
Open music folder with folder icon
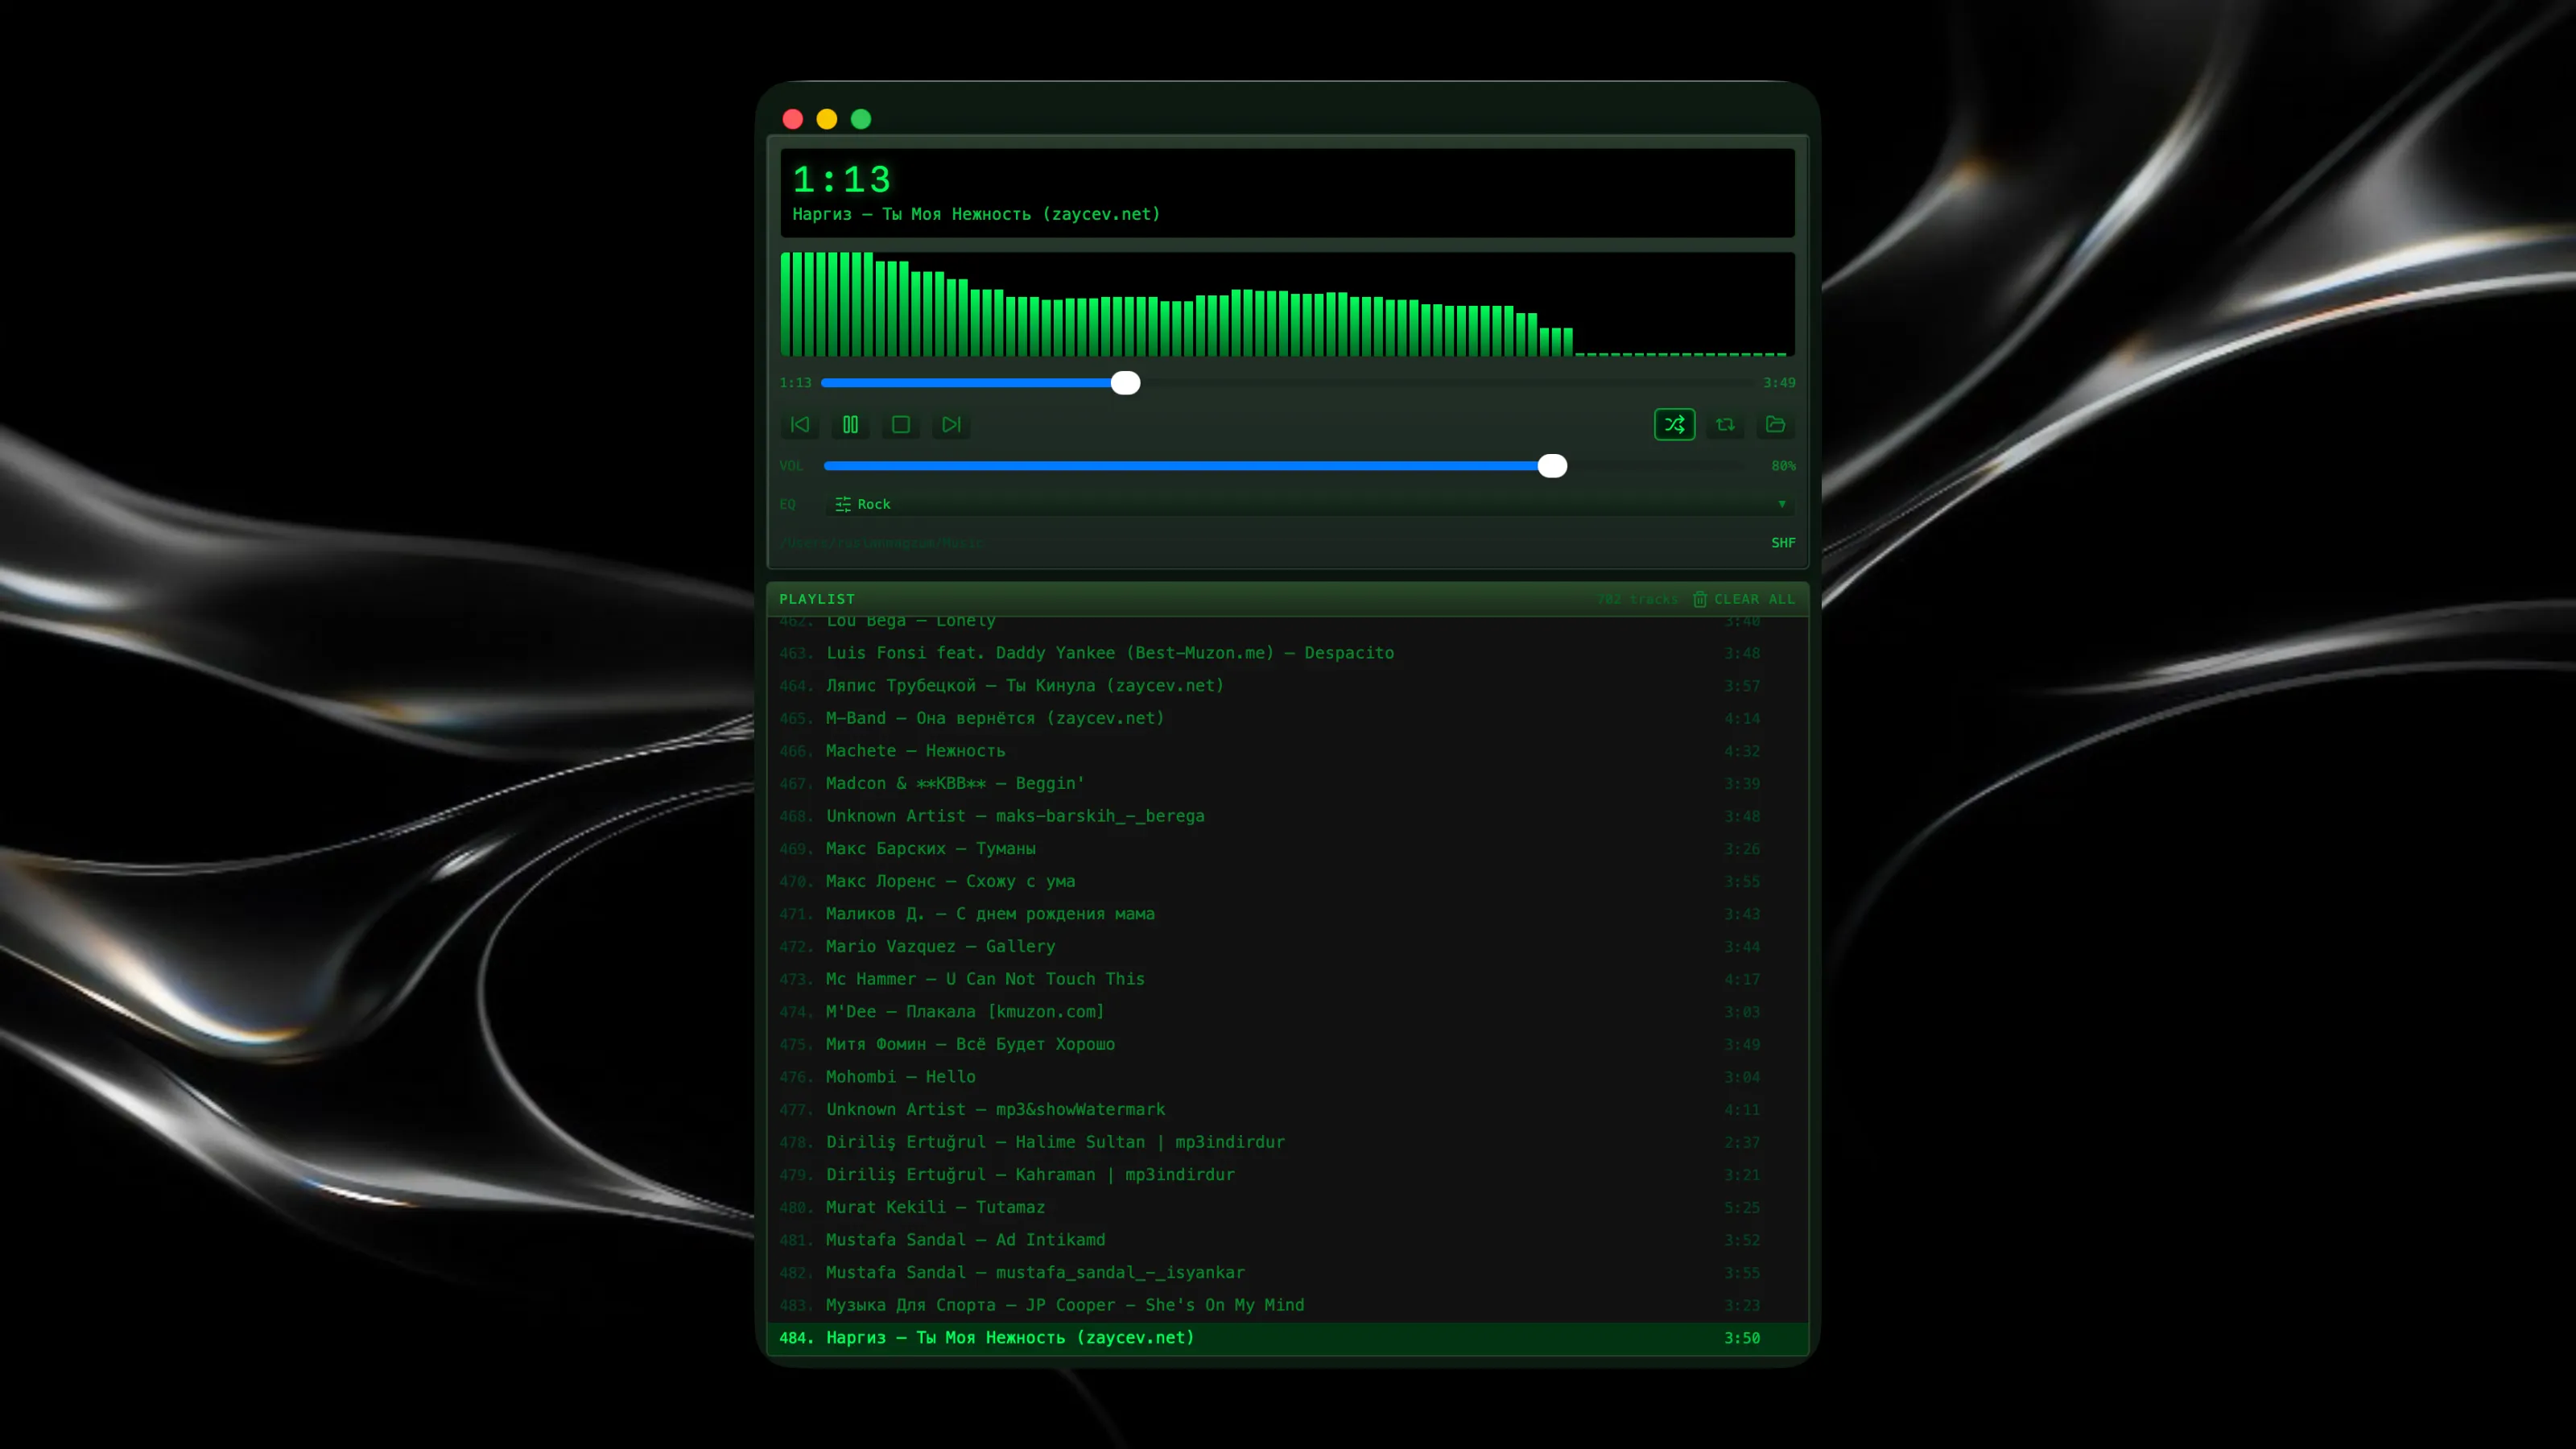(x=1775, y=425)
